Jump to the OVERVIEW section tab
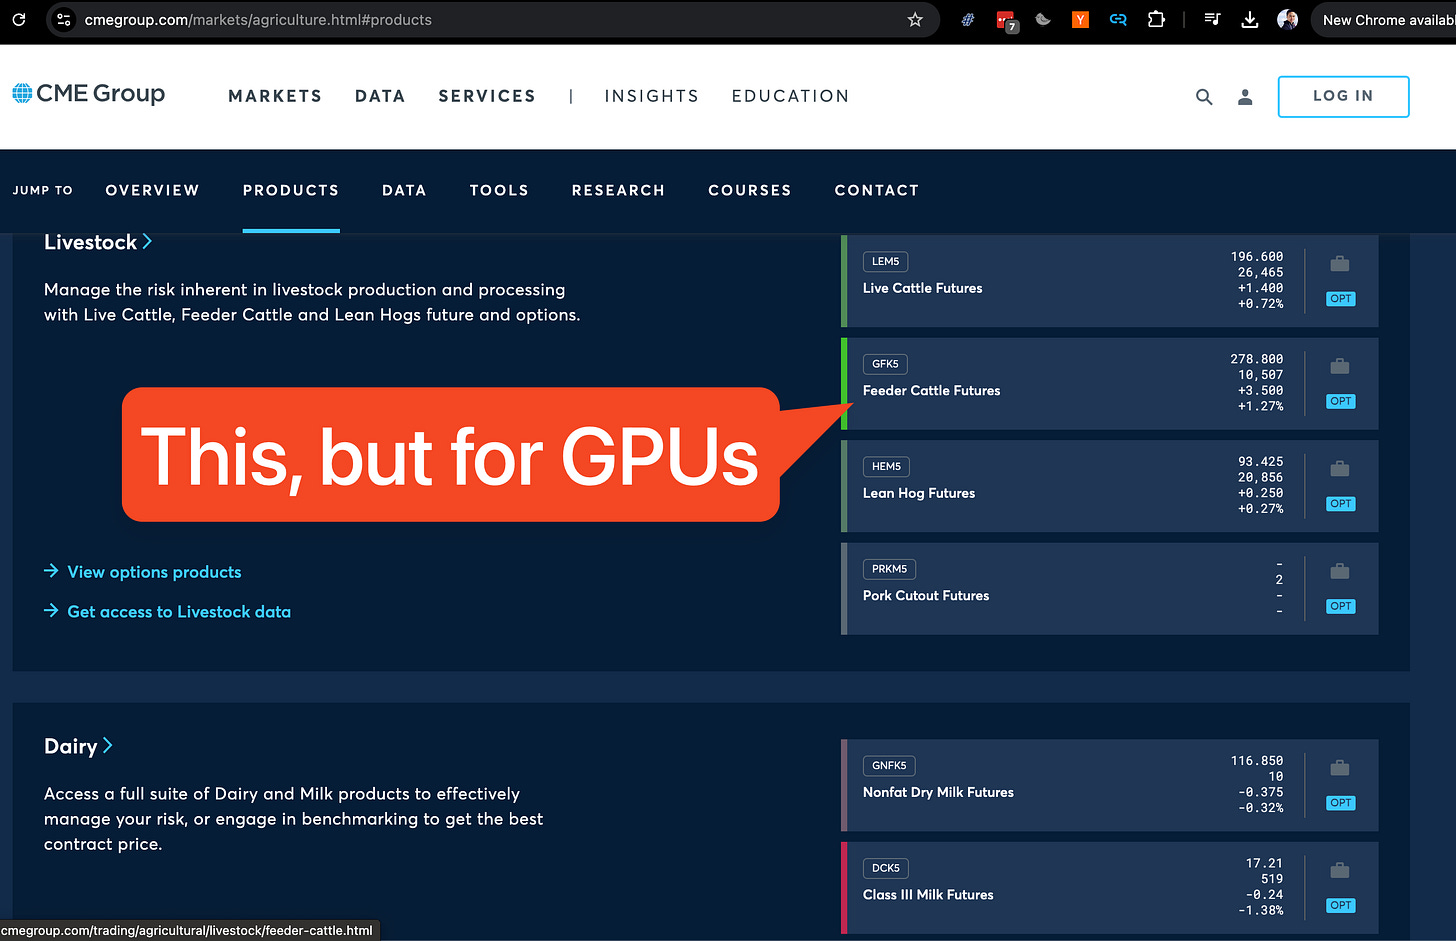 [152, 190]
